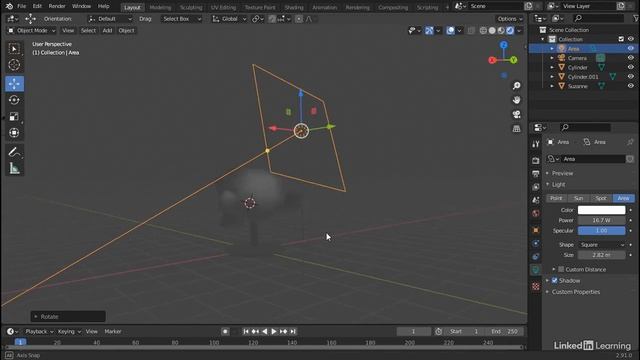This screenshot has width=640, height=360.
Task: Choose the Rotate tool
Action: pyautogui.click(x=14, y=100)
